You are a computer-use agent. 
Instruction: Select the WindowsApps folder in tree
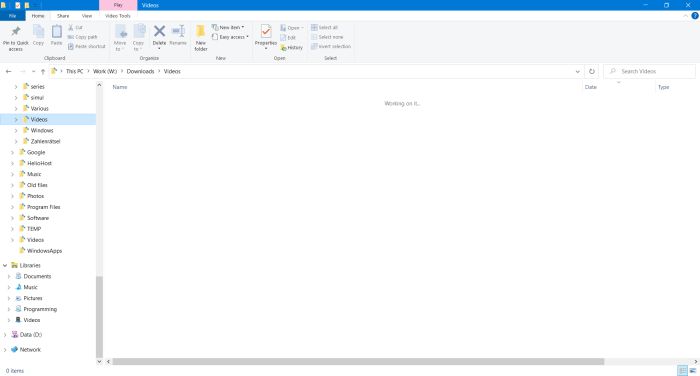coord(44,251)
